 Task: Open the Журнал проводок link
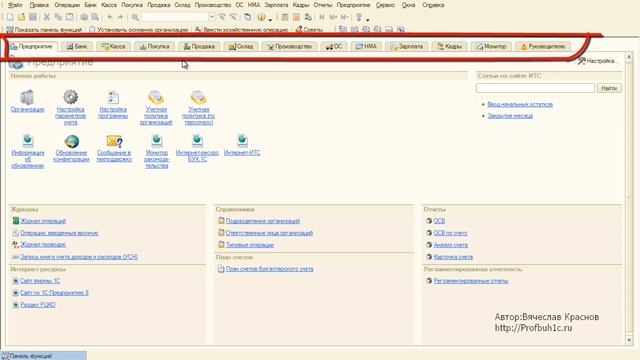pyautogui.click(x=43, y=244)
